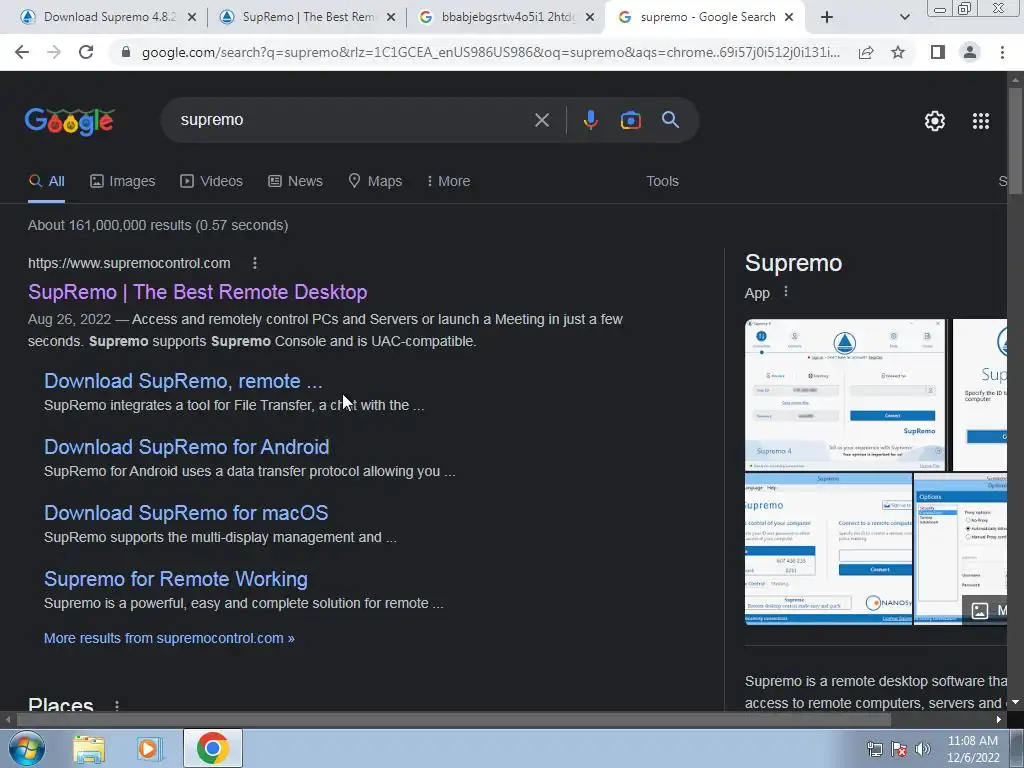Switch to Images results

coord(123,182)
